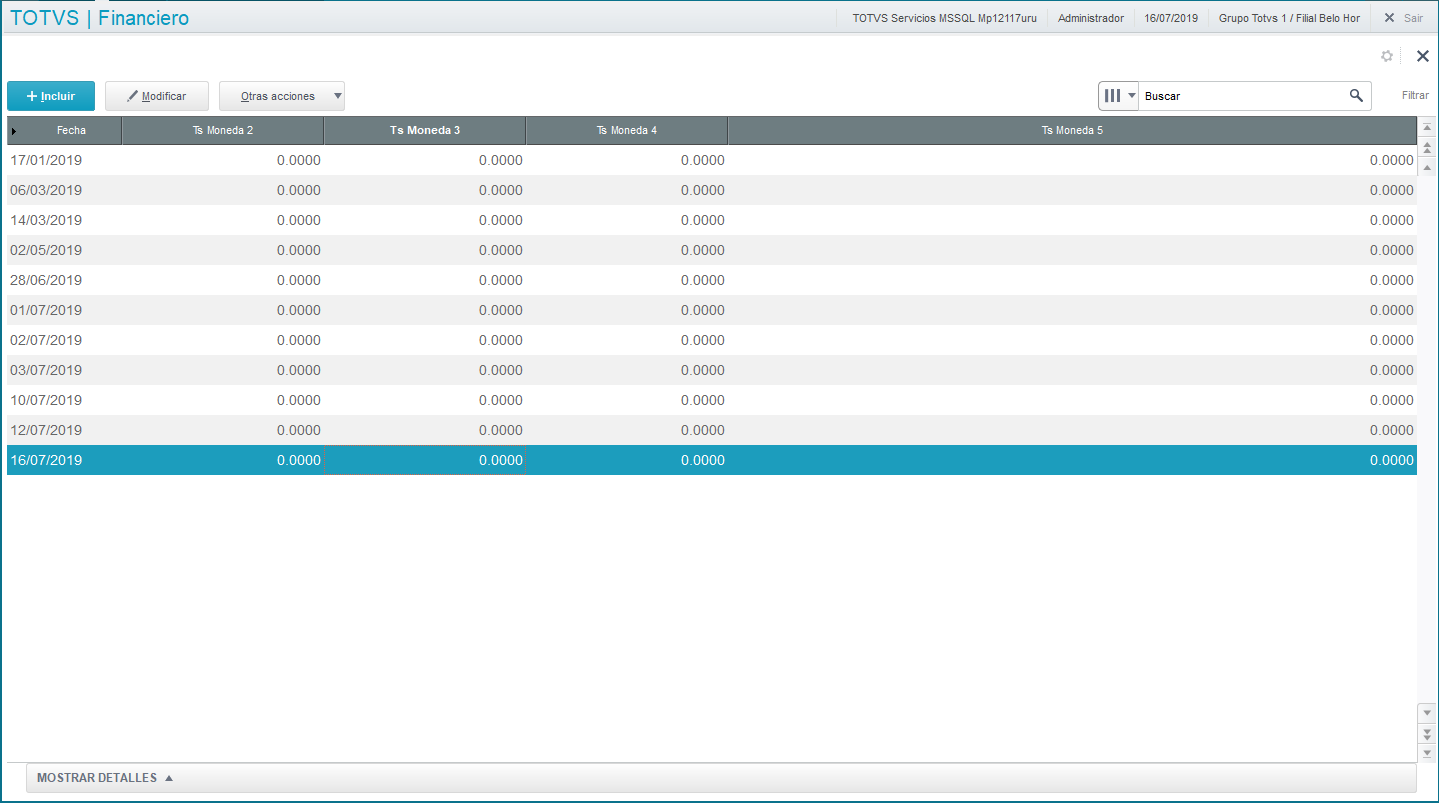Click the Ts Moneda 5 column header
Viewport: 1439px width, 803px height.
point(1072,131)
